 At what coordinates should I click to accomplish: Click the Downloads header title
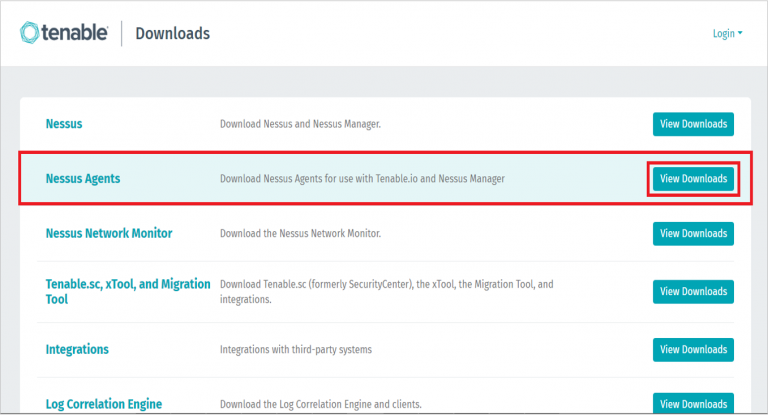click(172, 33)
